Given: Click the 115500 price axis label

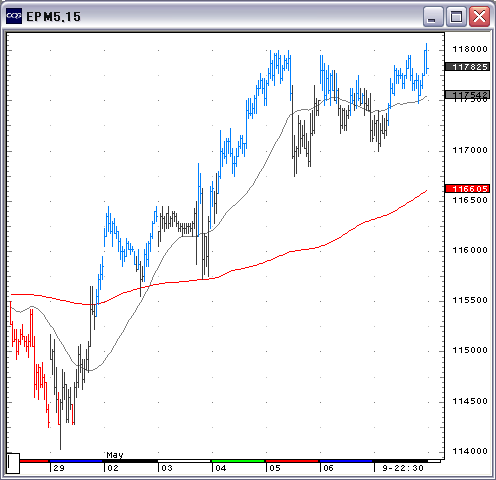Looking at the screenshot, I should coord(470,301).
